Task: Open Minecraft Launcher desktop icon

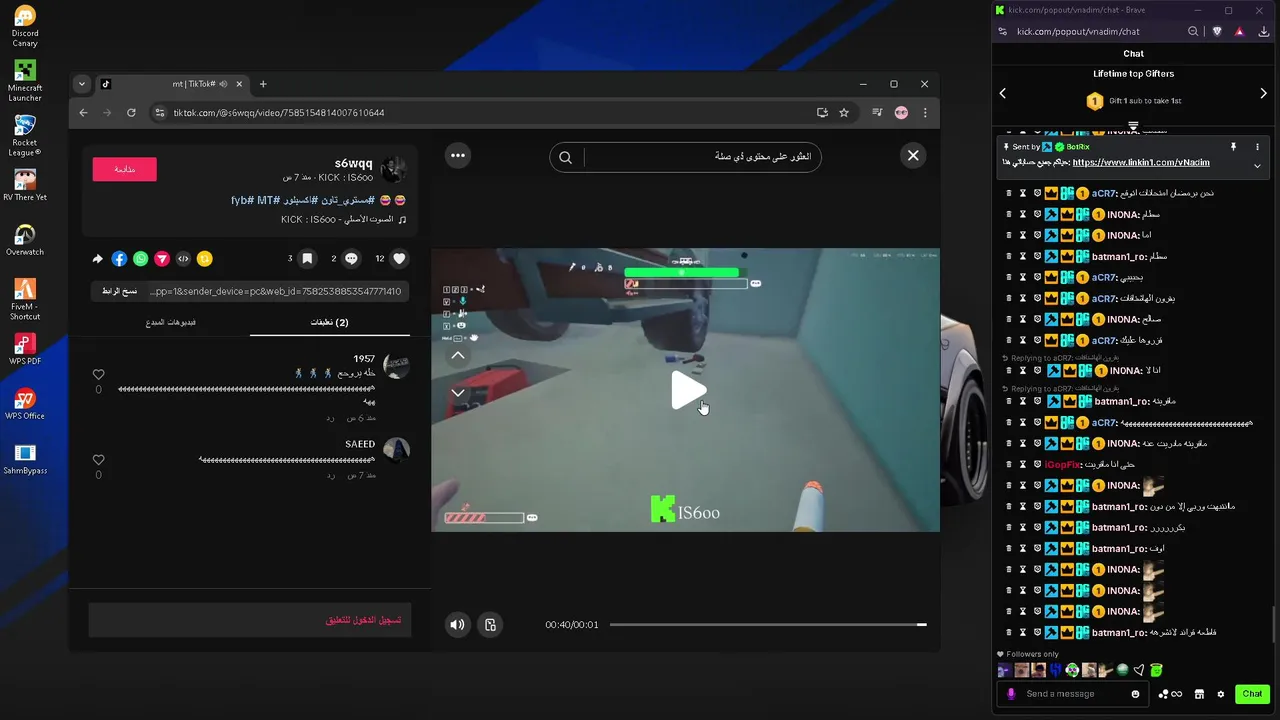Action: tap(25, 81)
